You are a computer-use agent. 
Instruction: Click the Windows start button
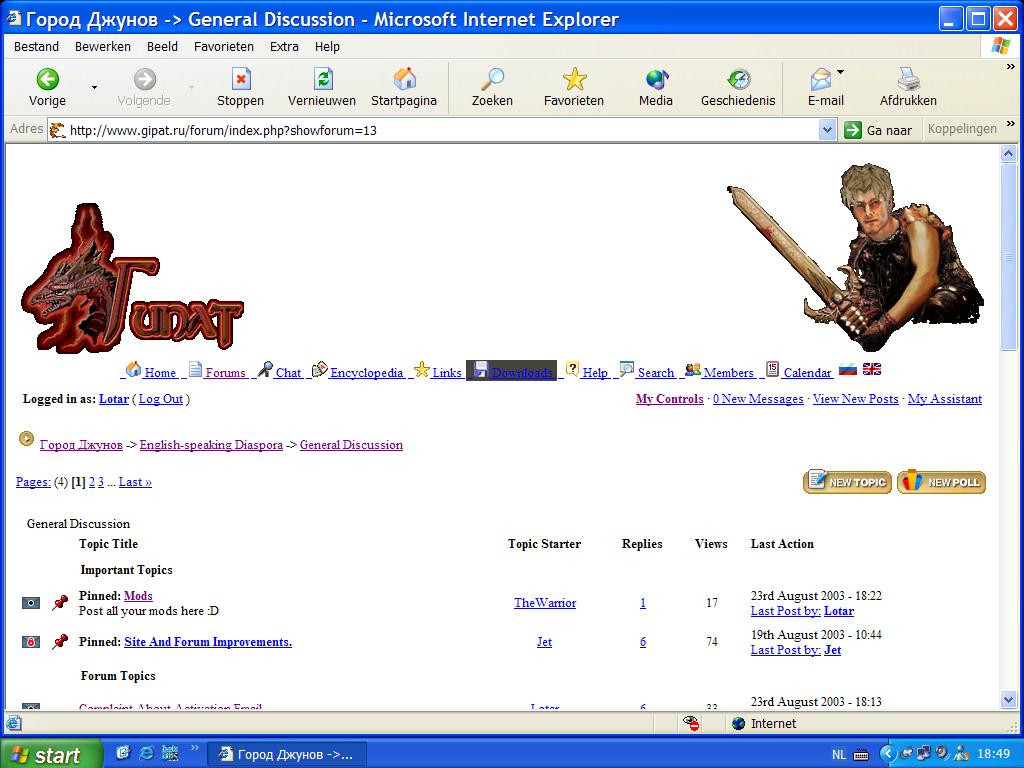pos(50,754)
